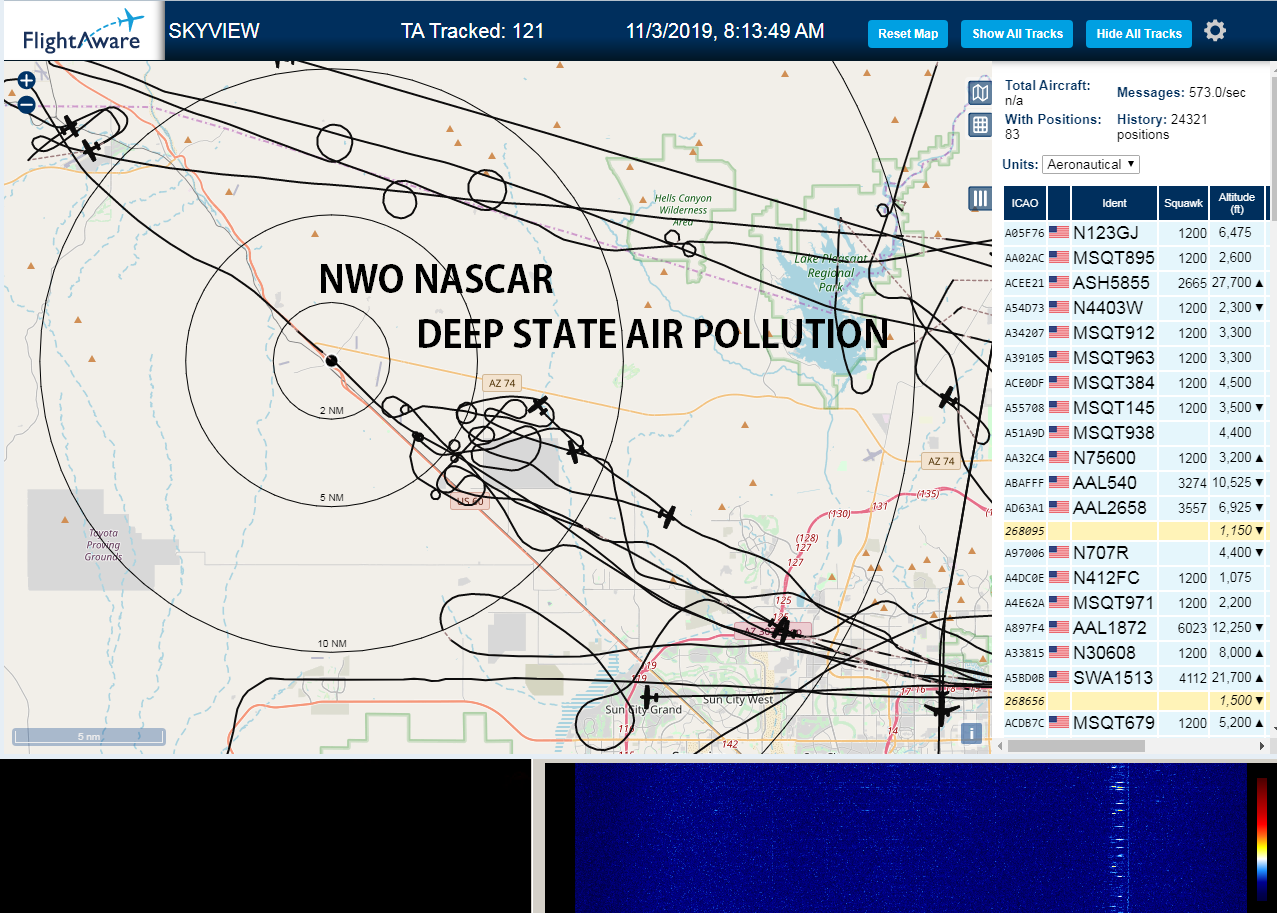Screen dimensions: 1277x913
Task: Select aircraft row SWA1513
Action: (1136, 677)
